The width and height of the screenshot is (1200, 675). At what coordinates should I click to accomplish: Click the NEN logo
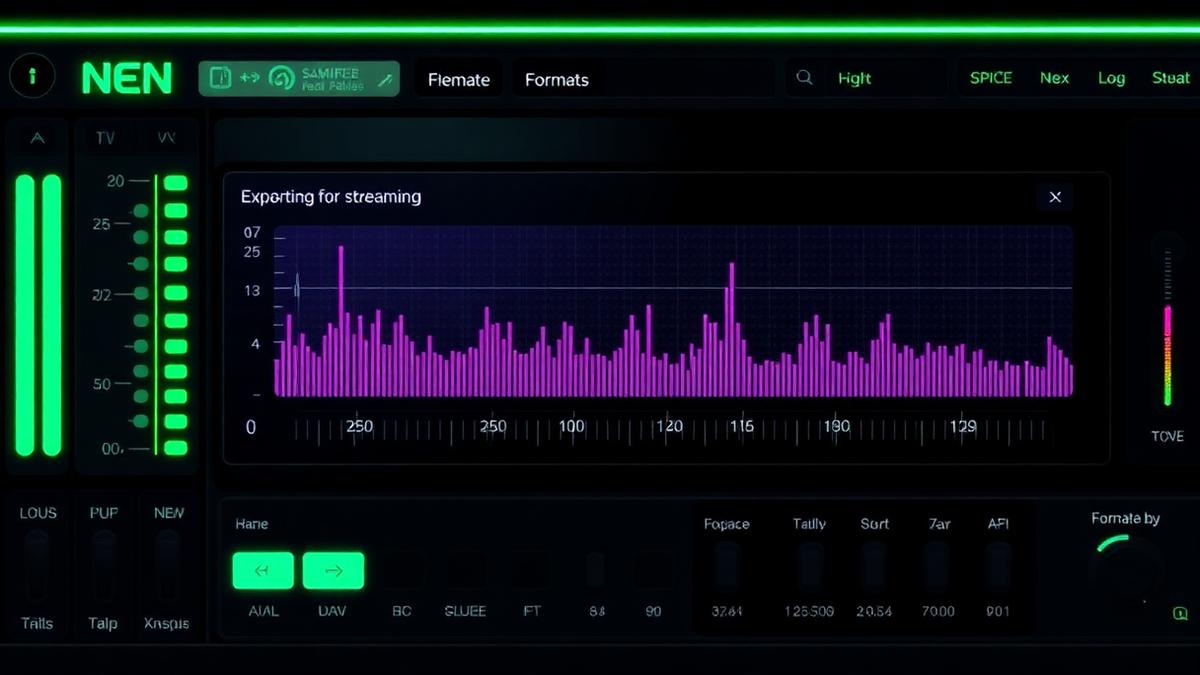pyautogui.click(x=126, y=78)
